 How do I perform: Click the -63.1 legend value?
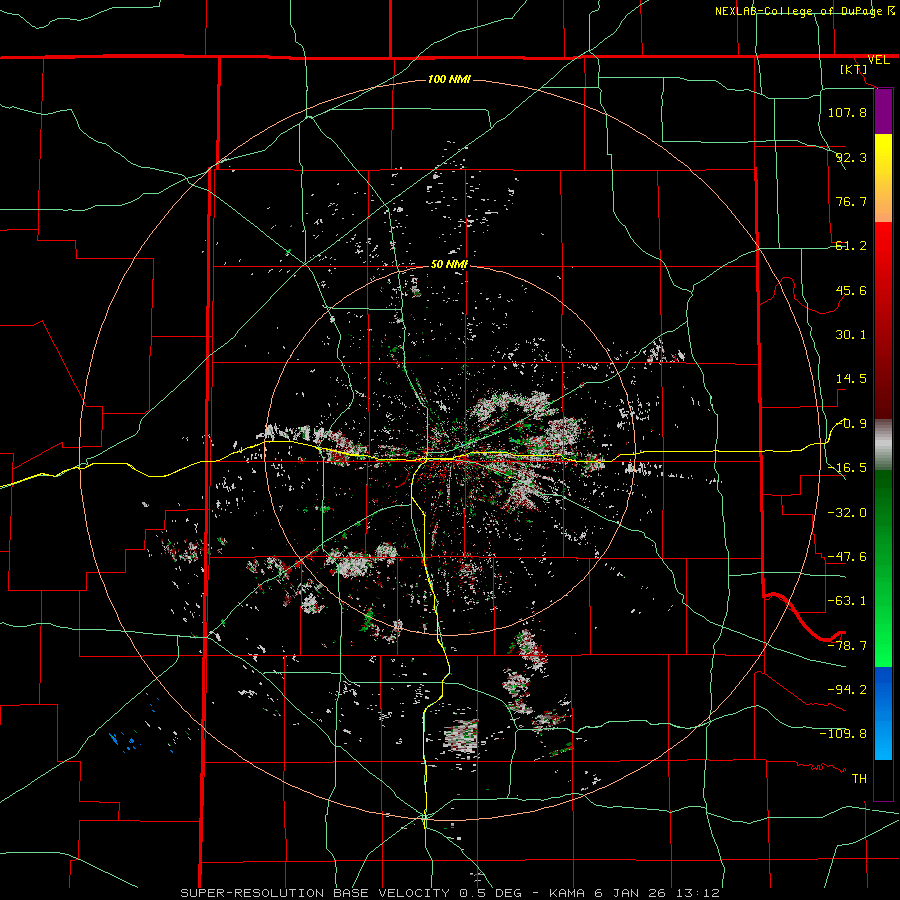(847, 601)
